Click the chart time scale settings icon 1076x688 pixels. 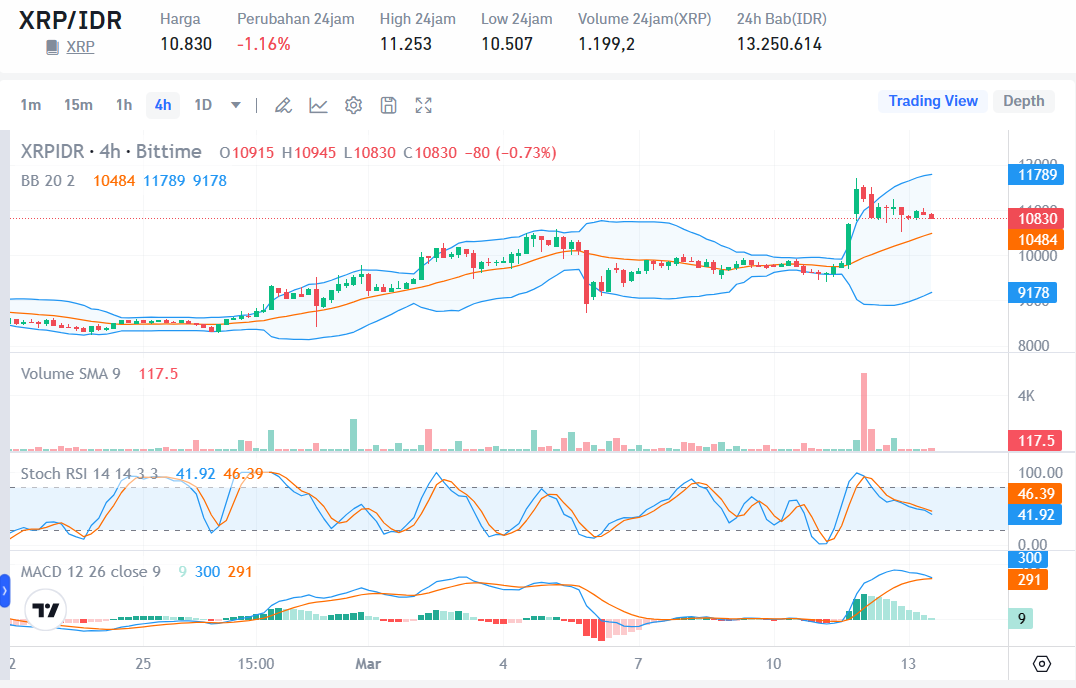pyautogui.click(x=1041, y=663)
